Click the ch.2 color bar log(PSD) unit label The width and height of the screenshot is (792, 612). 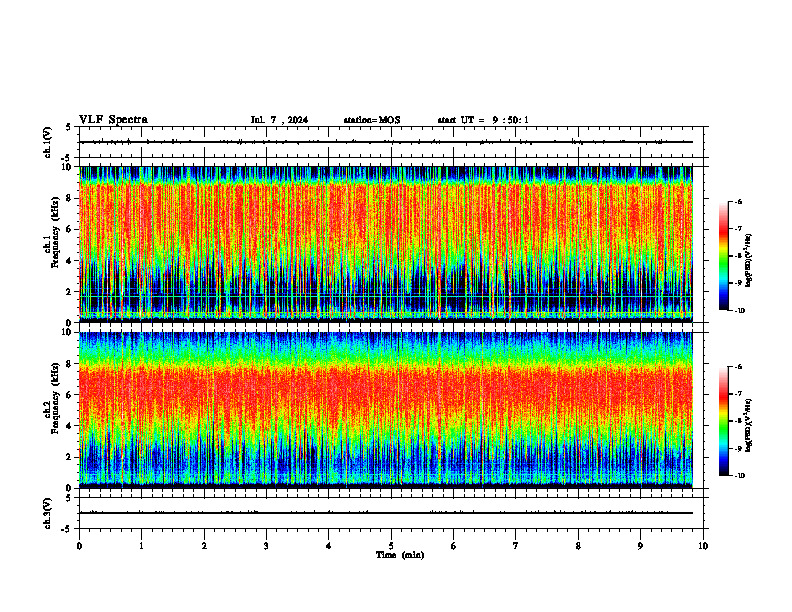click(749, 426)
